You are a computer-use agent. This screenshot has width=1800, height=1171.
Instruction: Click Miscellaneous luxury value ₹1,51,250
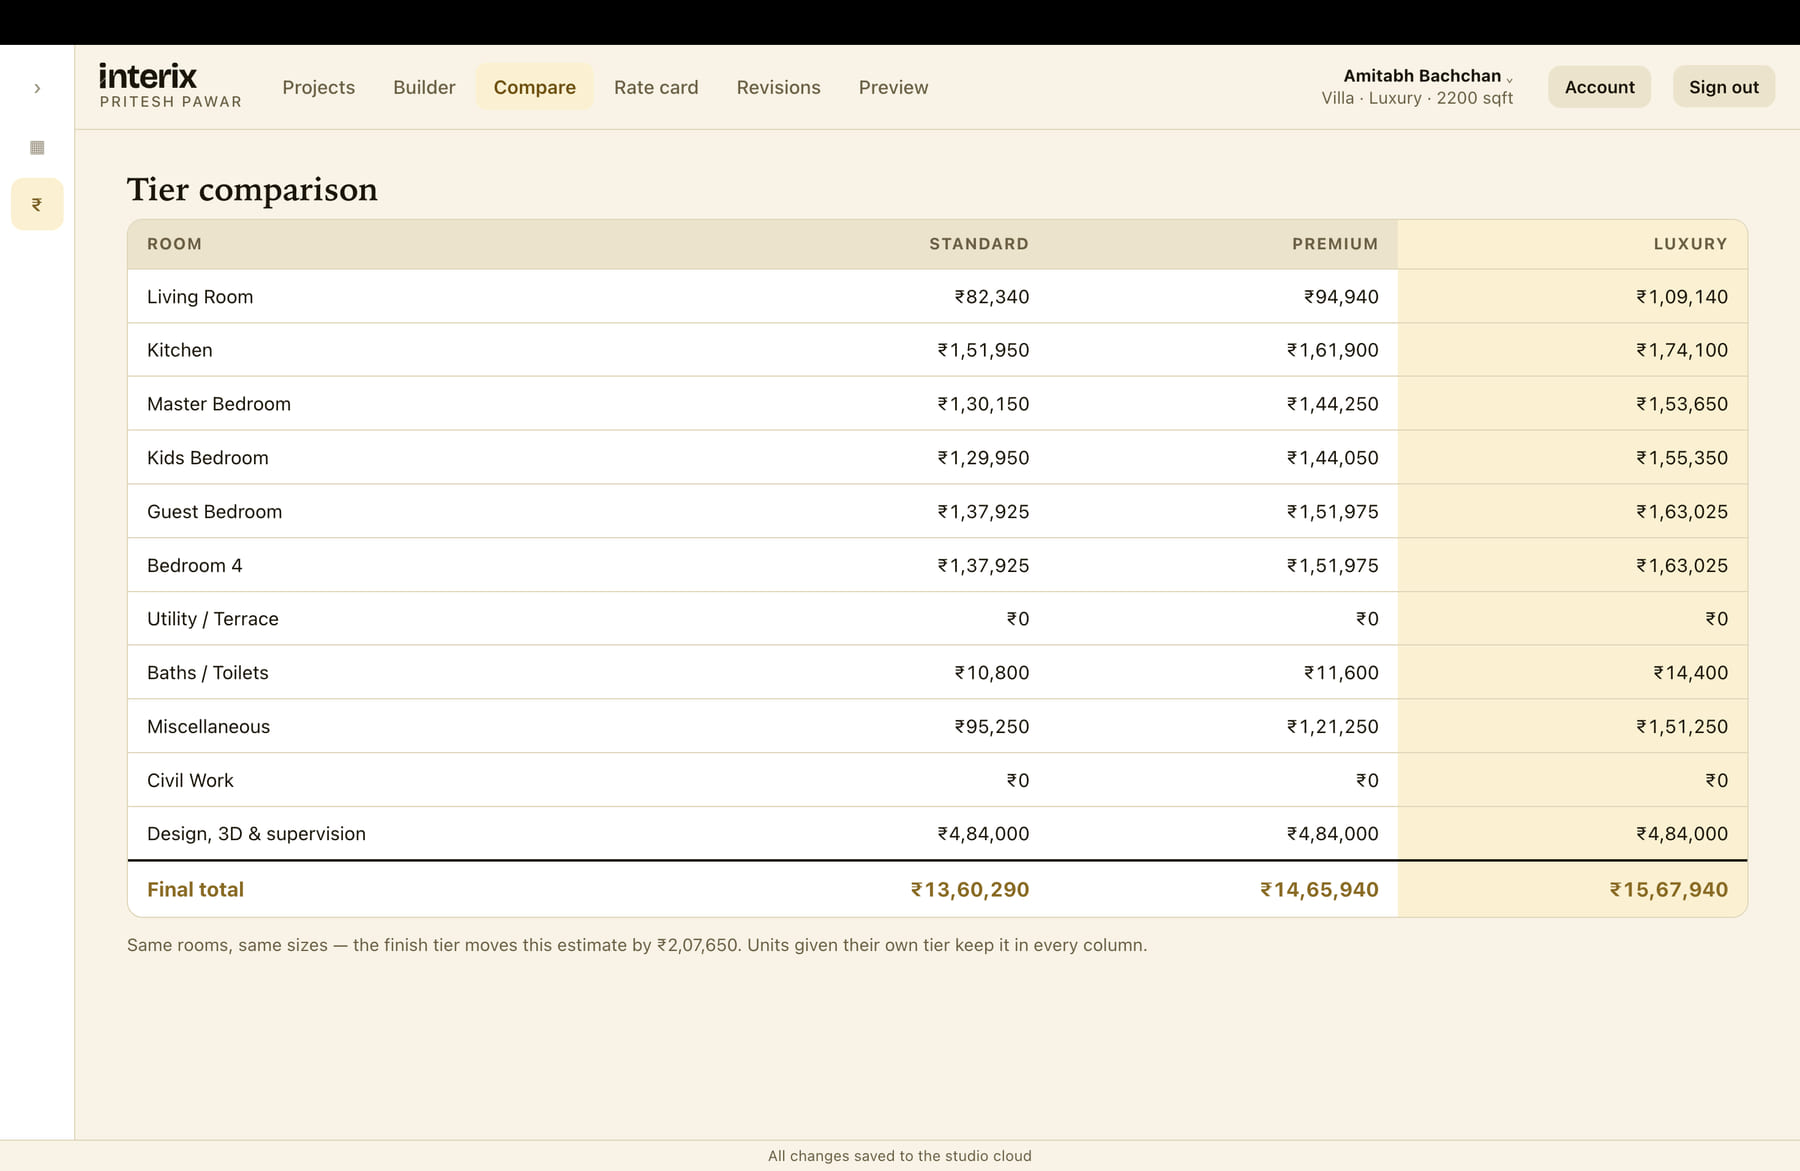pos(1682,727)
